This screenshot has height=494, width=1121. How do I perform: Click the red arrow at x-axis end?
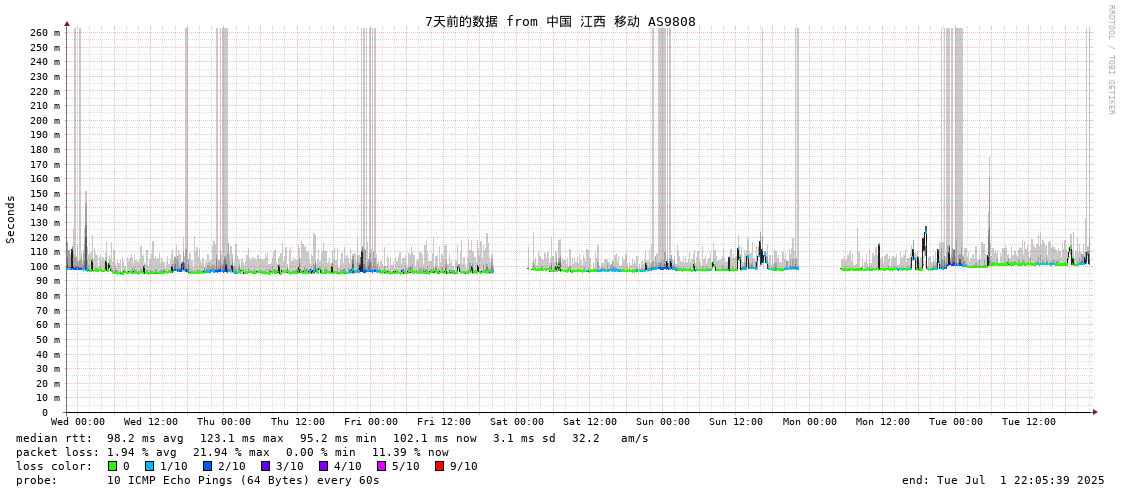(1095, 412)
